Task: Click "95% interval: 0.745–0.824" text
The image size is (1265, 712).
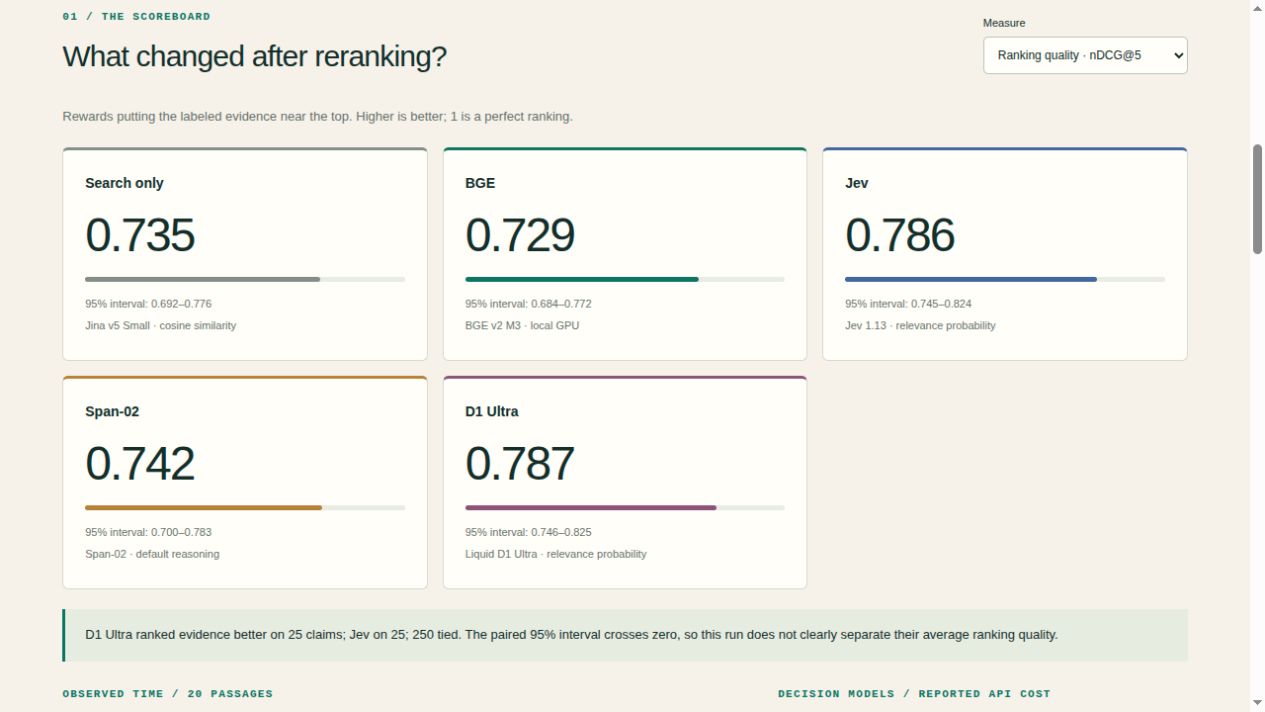Action: click(908, 304)
